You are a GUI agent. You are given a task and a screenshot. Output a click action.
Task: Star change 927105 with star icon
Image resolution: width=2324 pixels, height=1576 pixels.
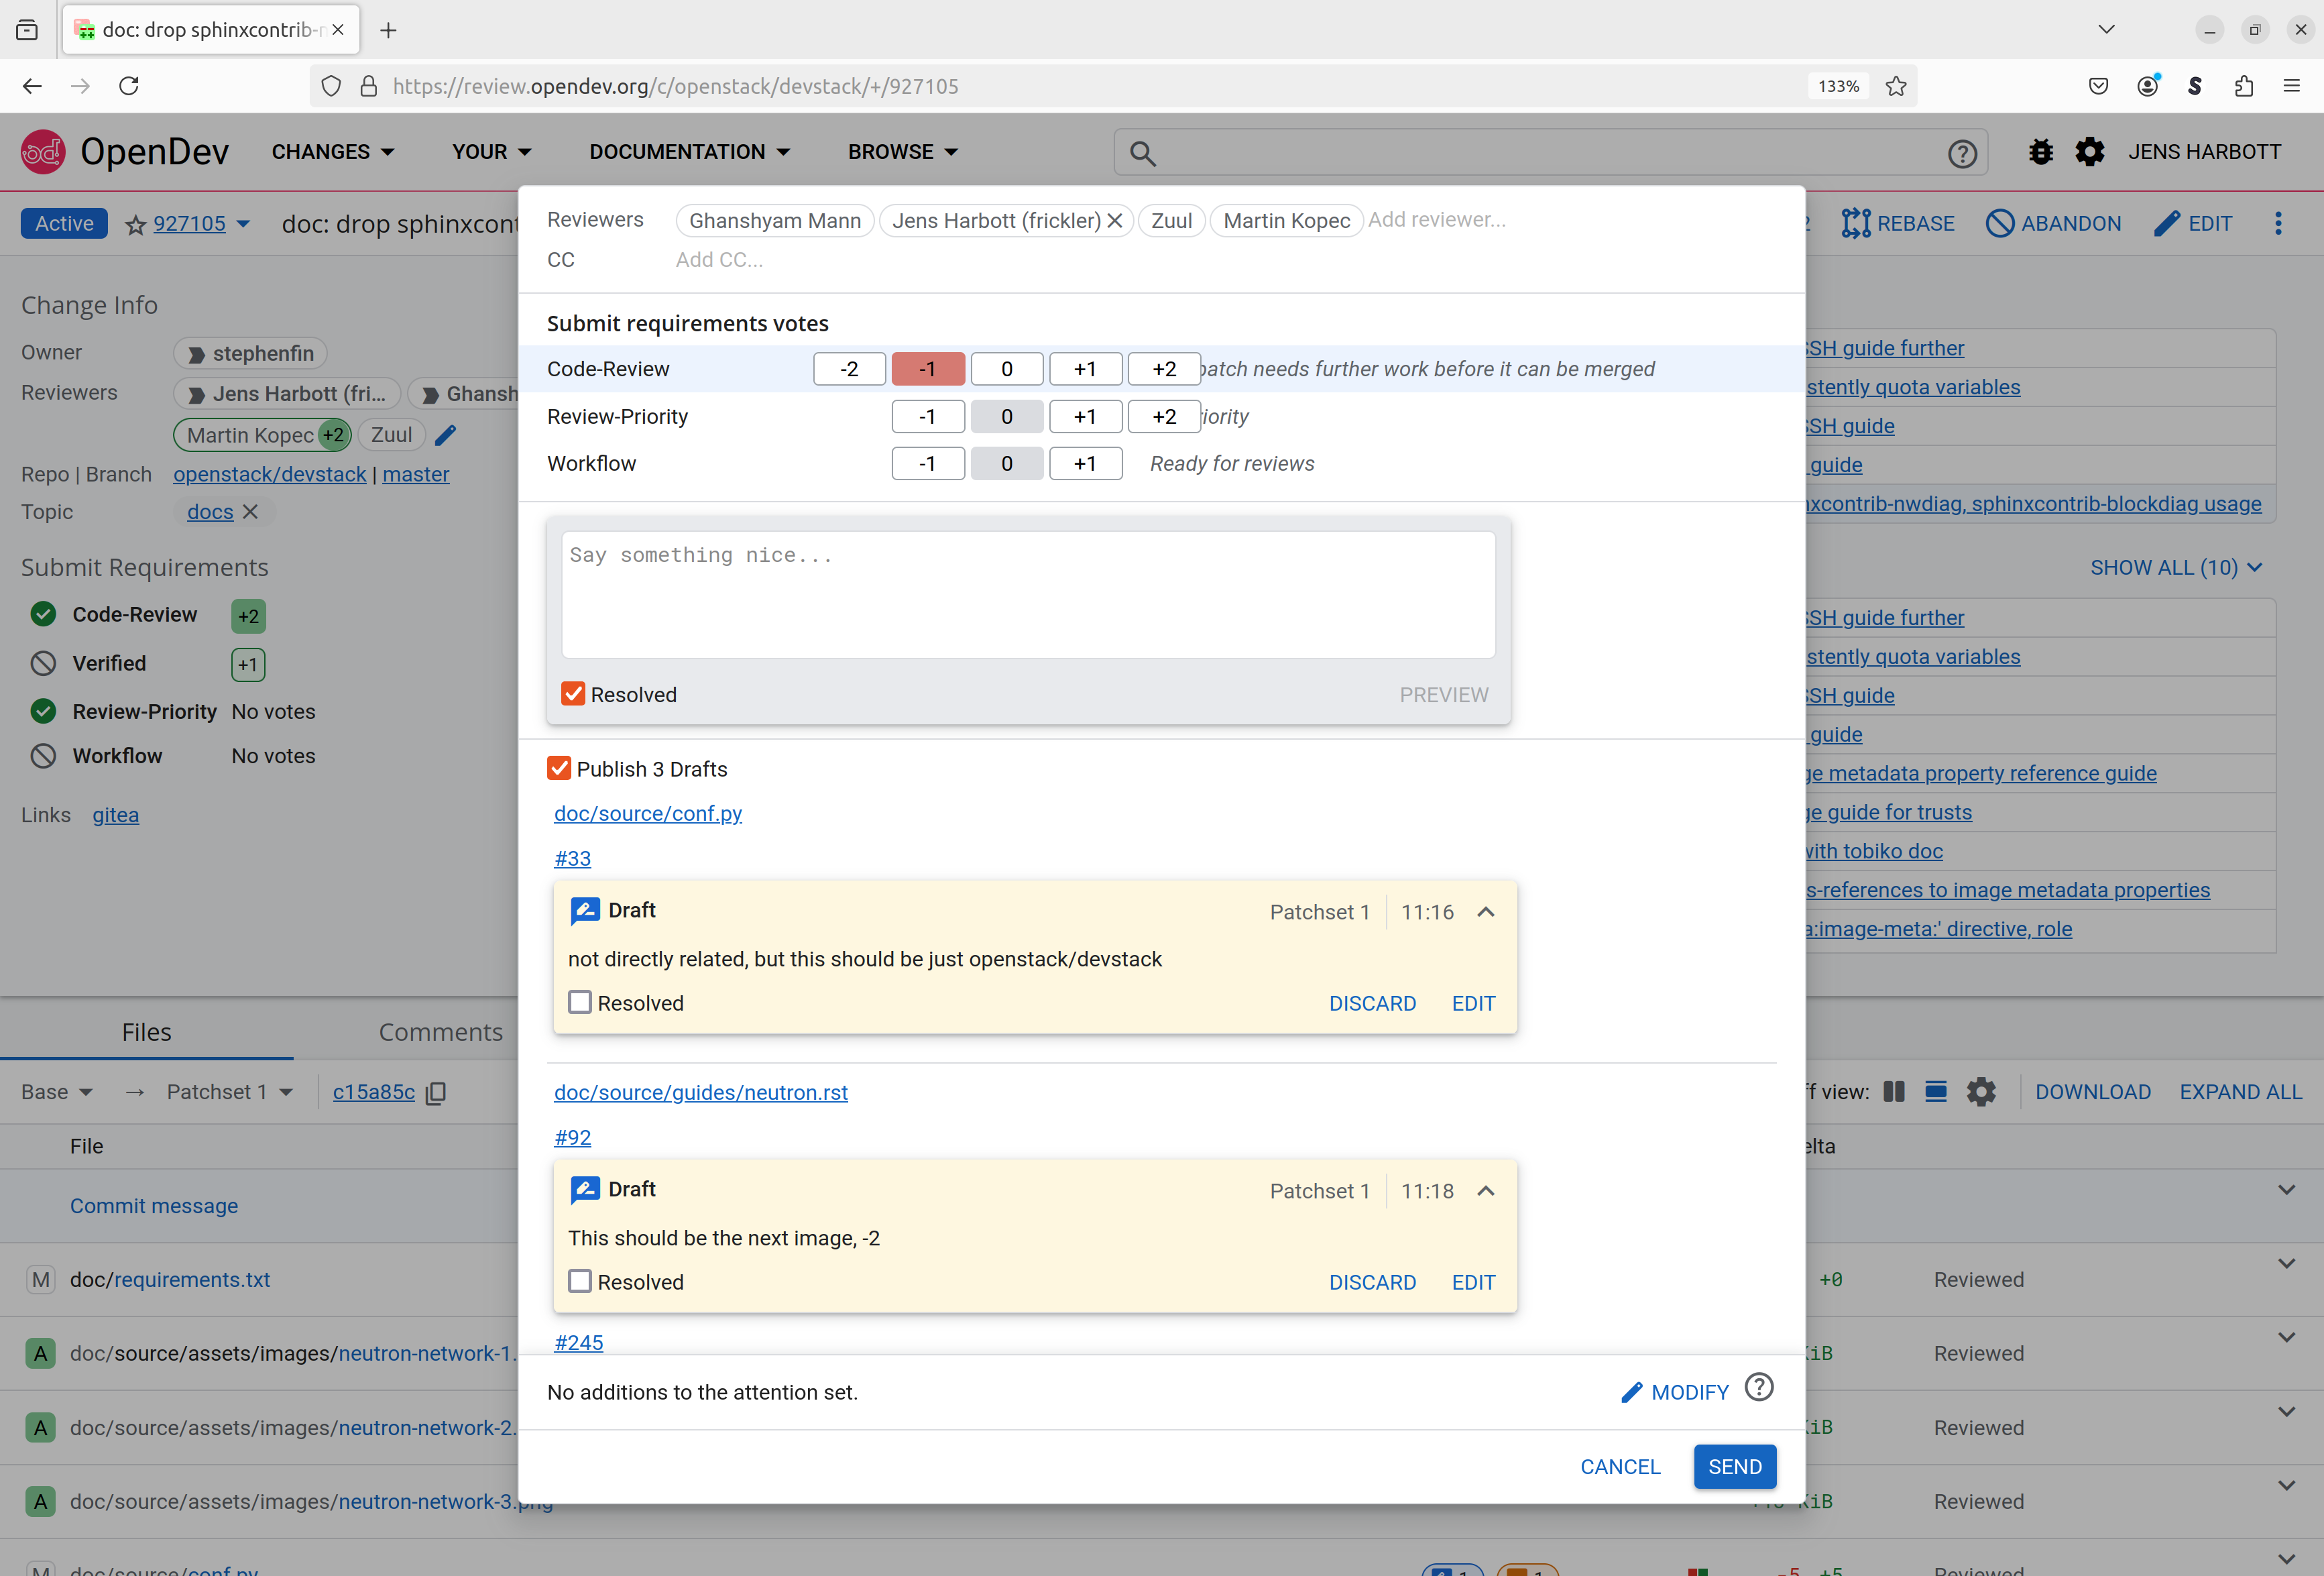tap(136, 224)
